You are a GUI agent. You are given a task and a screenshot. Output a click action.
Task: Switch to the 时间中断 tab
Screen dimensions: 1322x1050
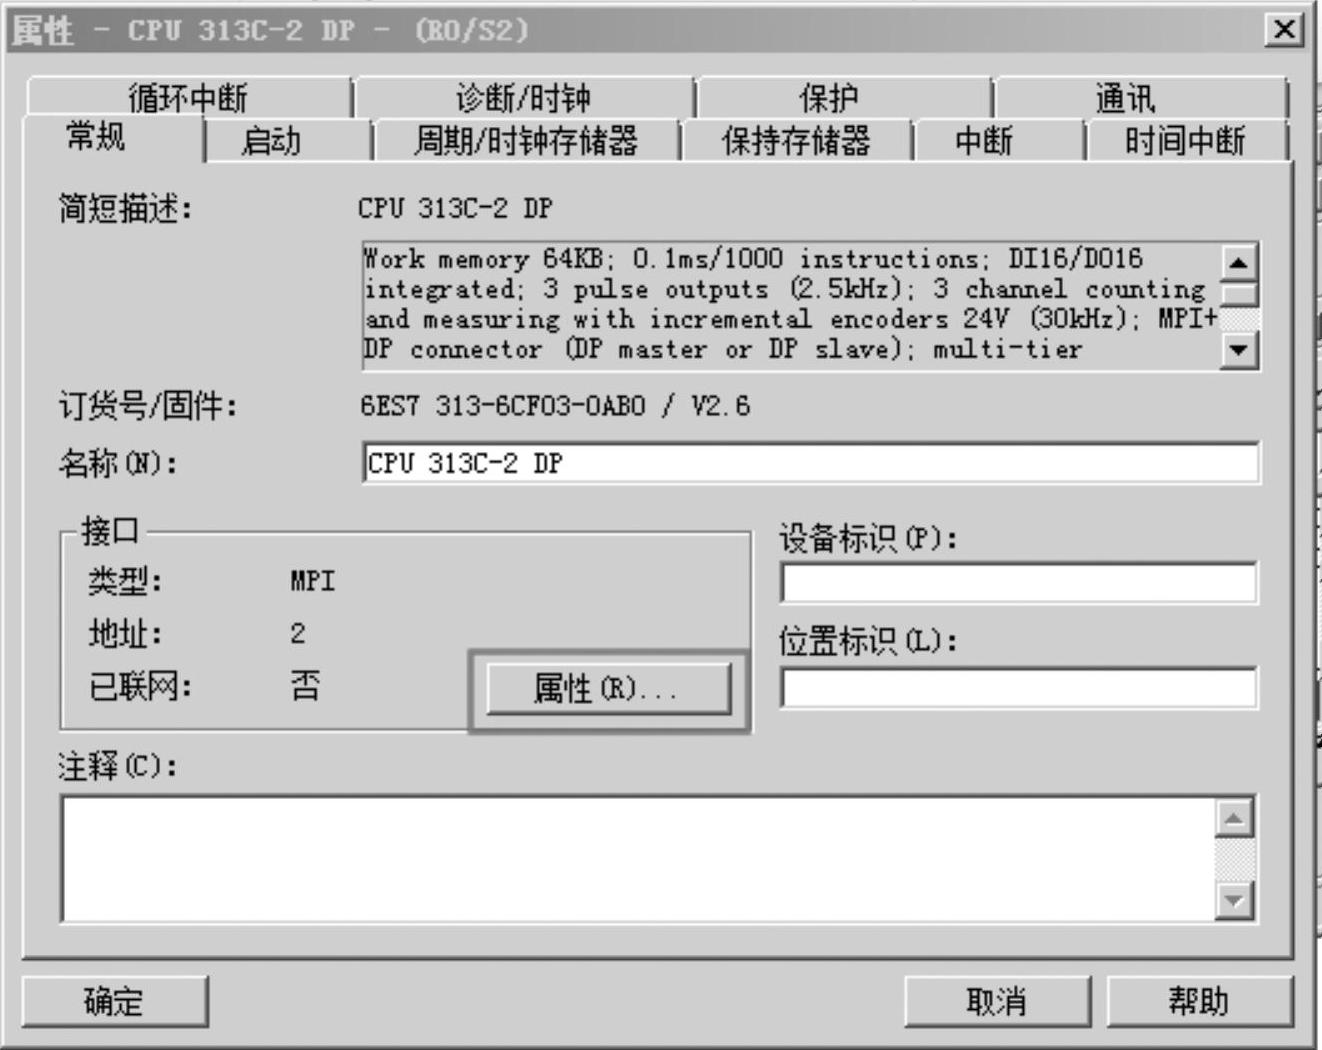click(x=1186, y=141)
